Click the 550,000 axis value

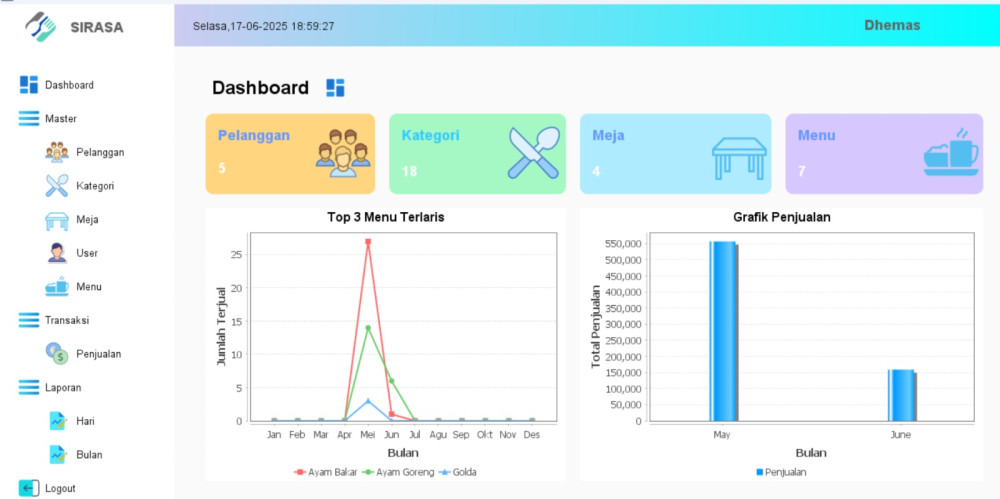(623, 244)
